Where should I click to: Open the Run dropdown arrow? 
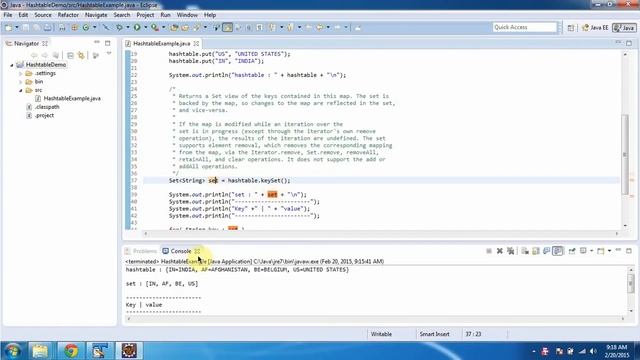(145, 27)
